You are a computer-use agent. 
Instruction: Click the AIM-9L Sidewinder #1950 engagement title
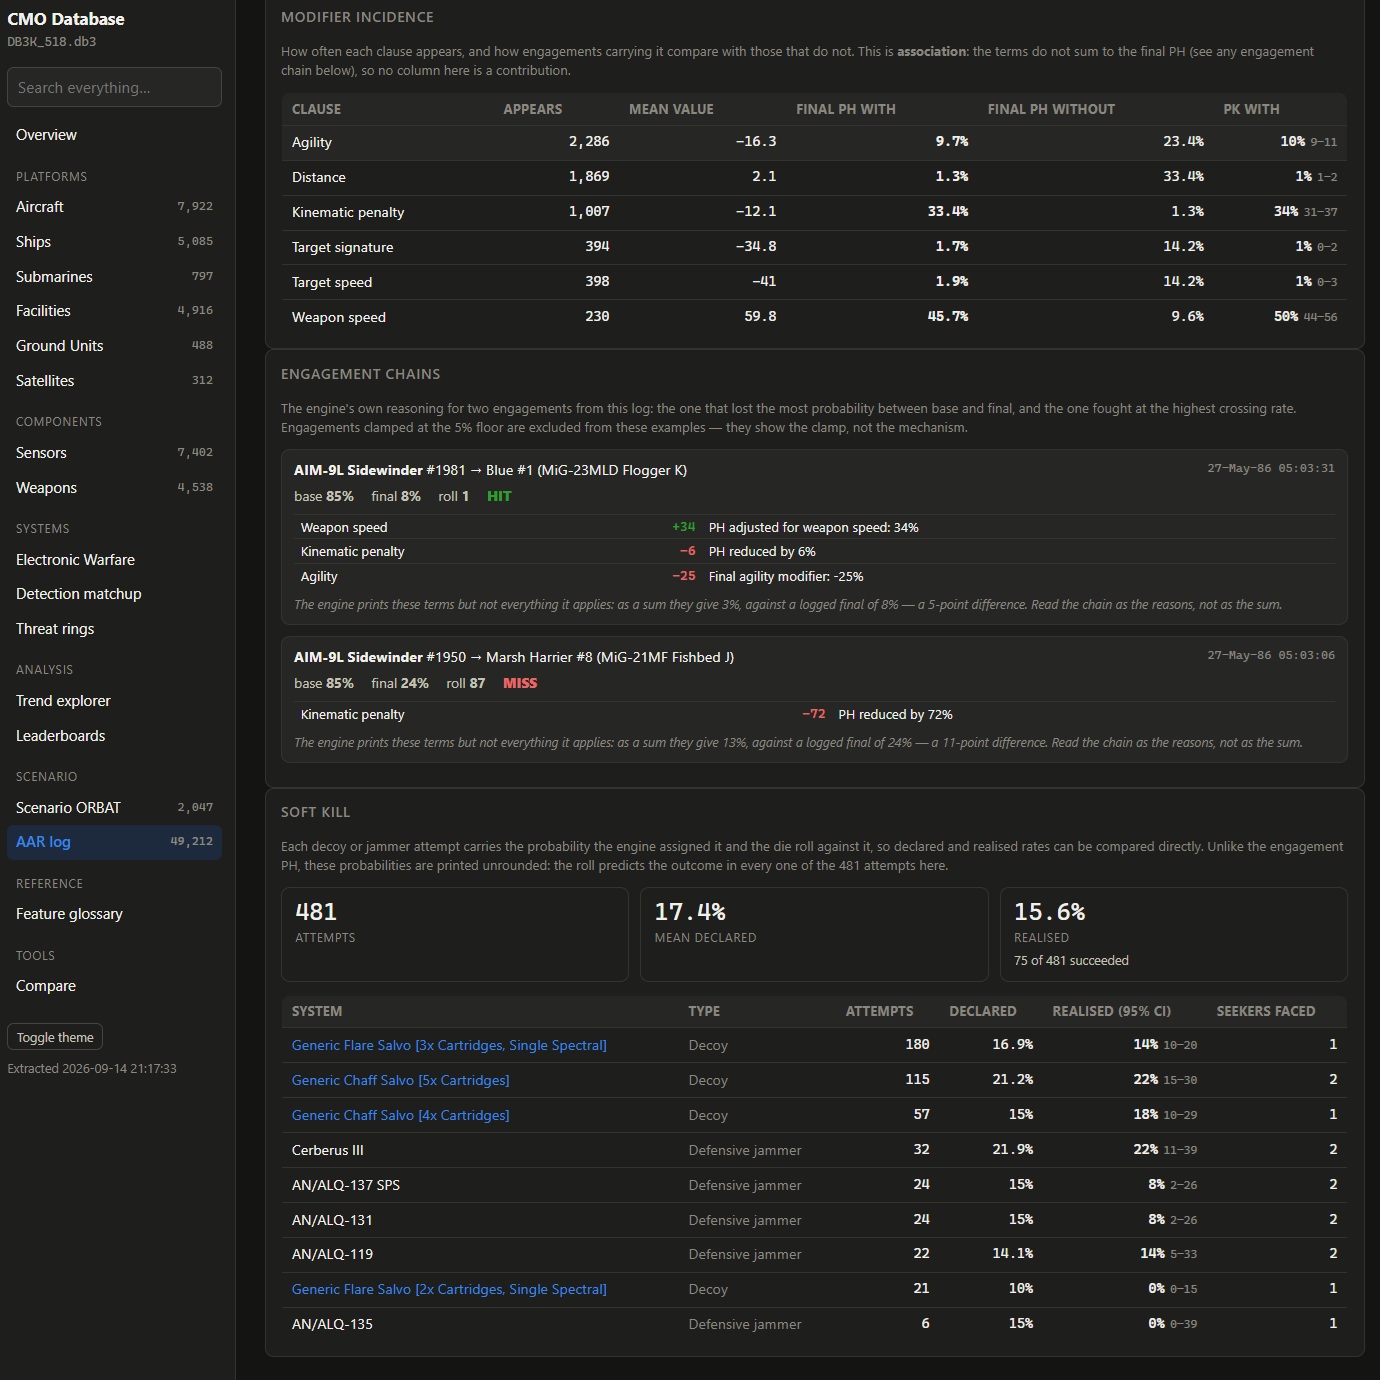514,657
